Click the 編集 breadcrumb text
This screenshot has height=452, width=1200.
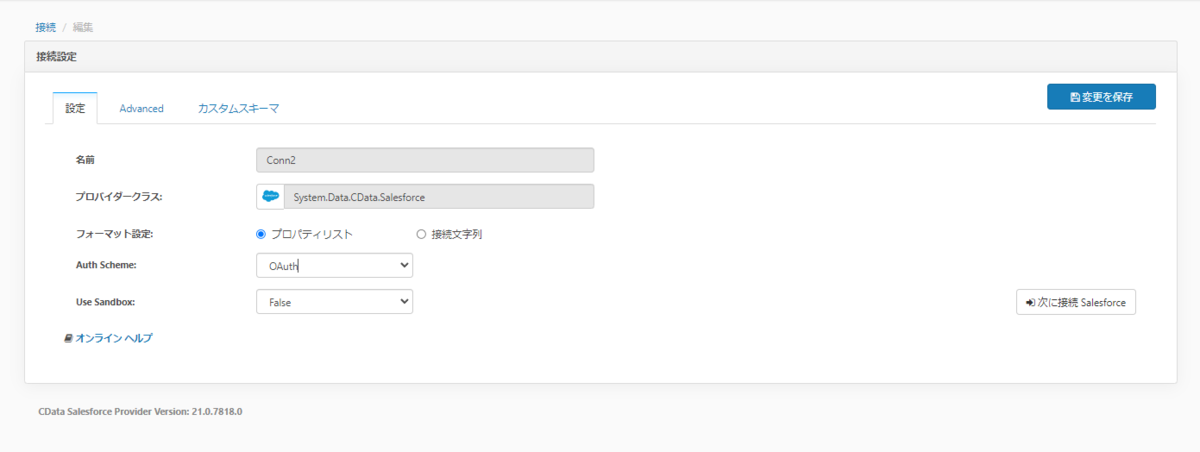(x=84, y=27)
